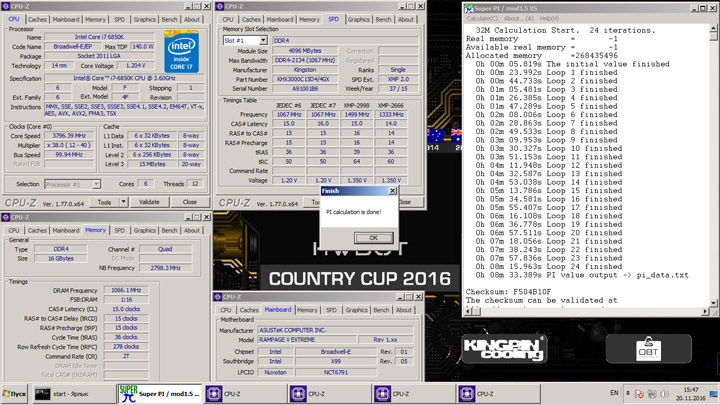Click the Validate button in CPU-Z
This screenshot has height=405, width=720.
(149, 202)
